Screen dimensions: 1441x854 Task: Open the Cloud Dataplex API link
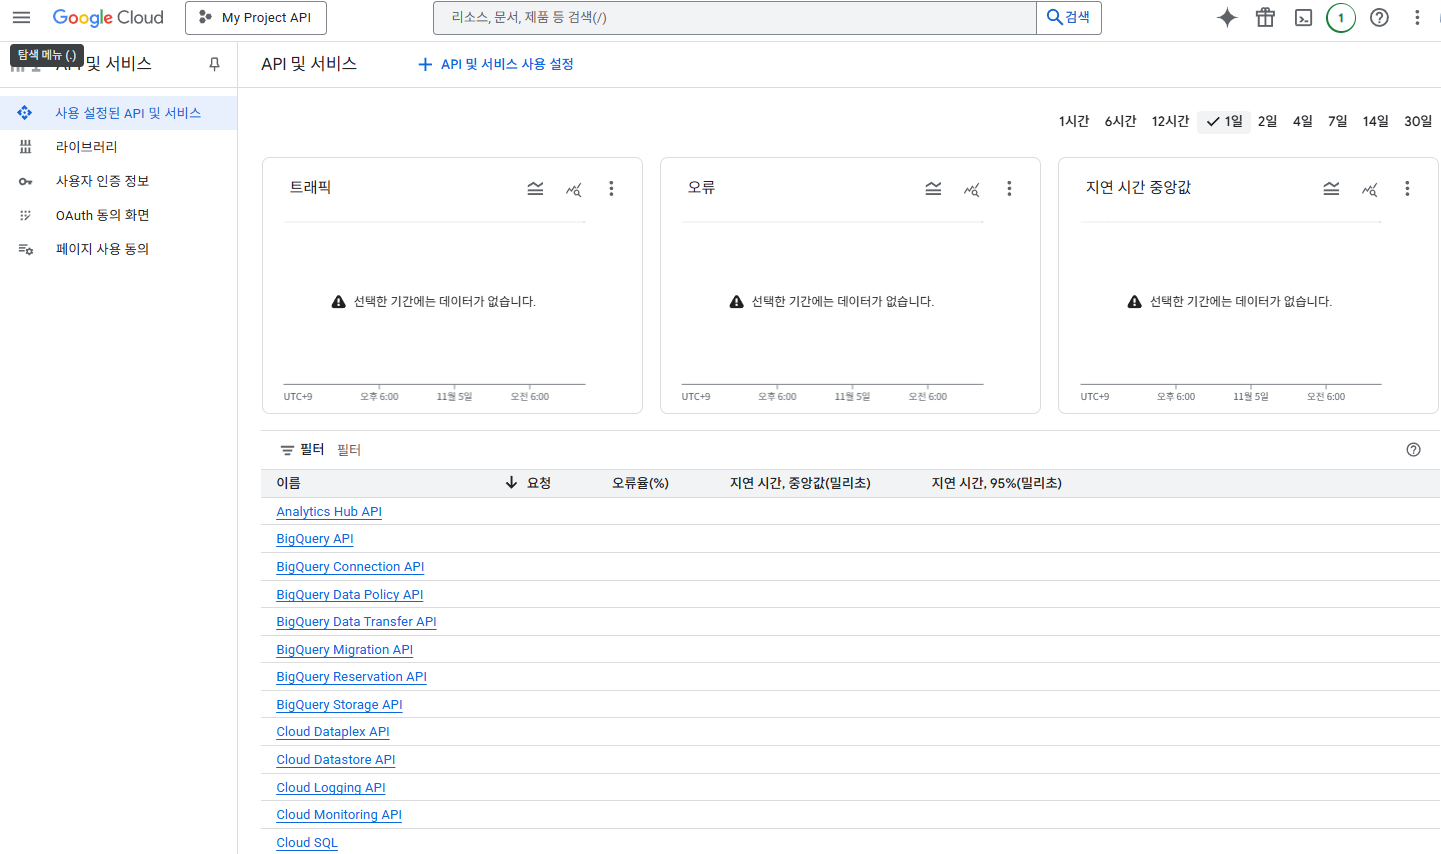pyautogui.click(x=333, y=732)
